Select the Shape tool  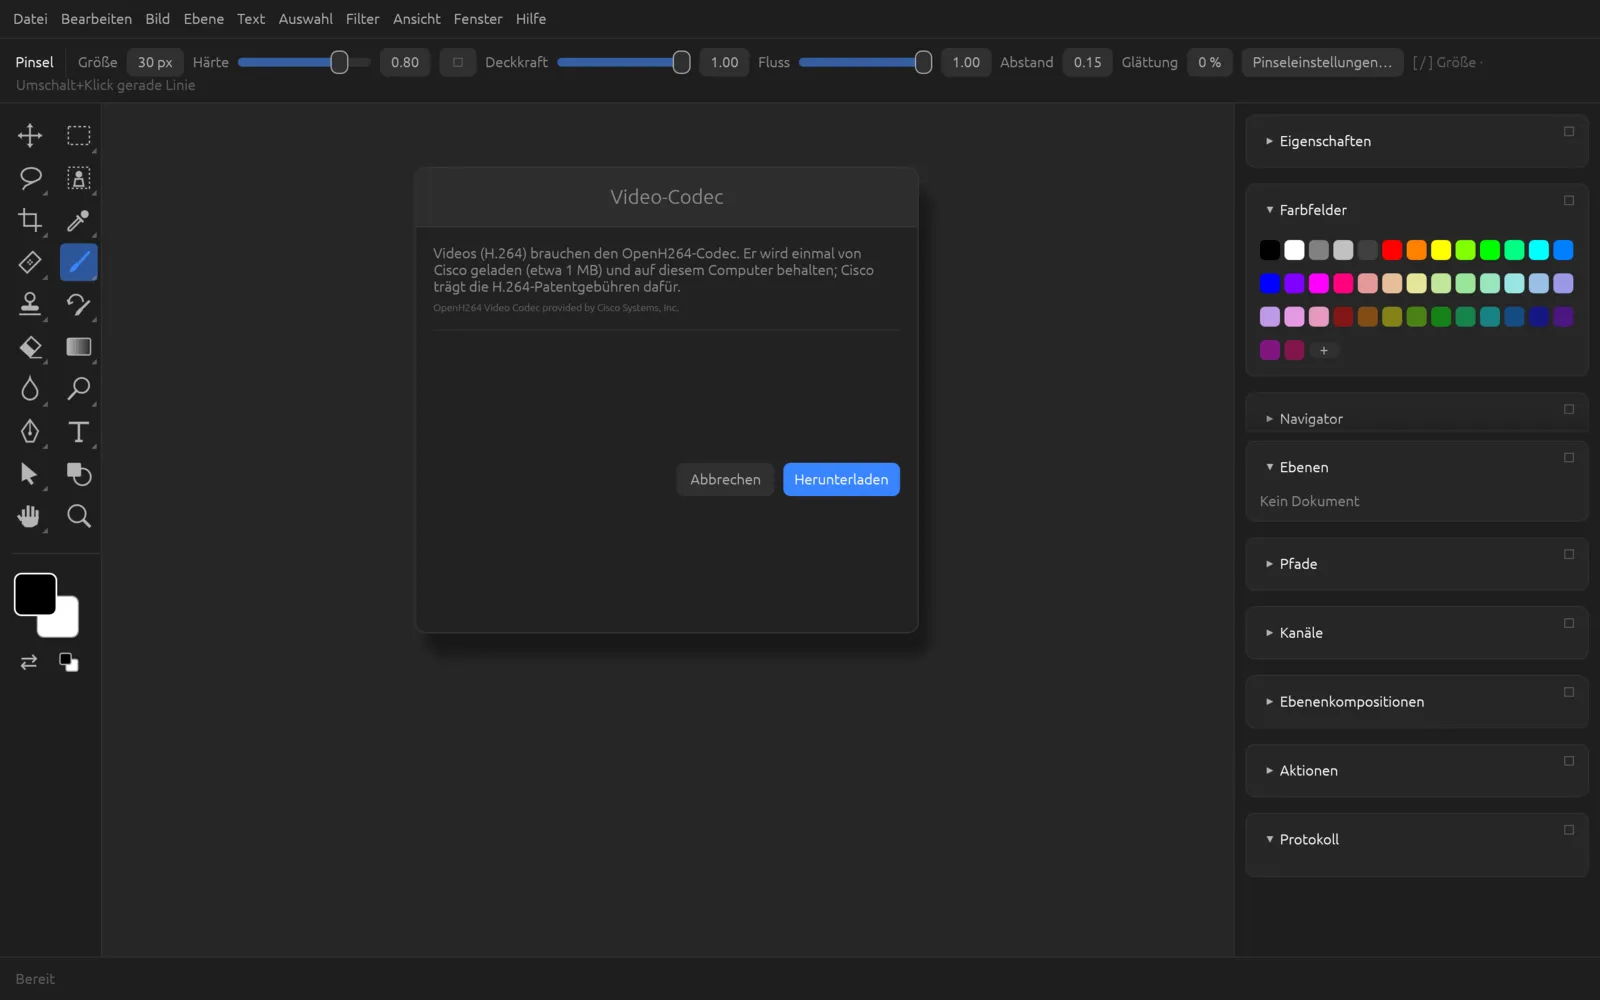78,474
